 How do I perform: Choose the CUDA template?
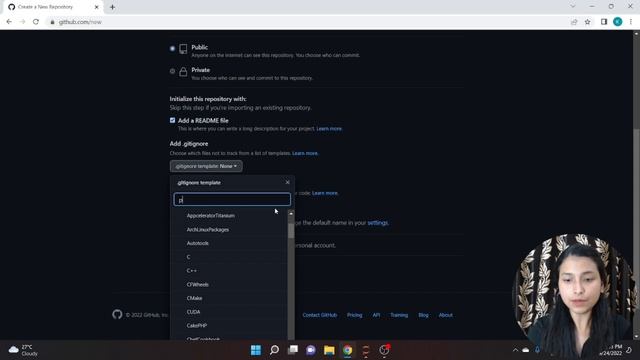pyautogui.click(x=193, y=312)
